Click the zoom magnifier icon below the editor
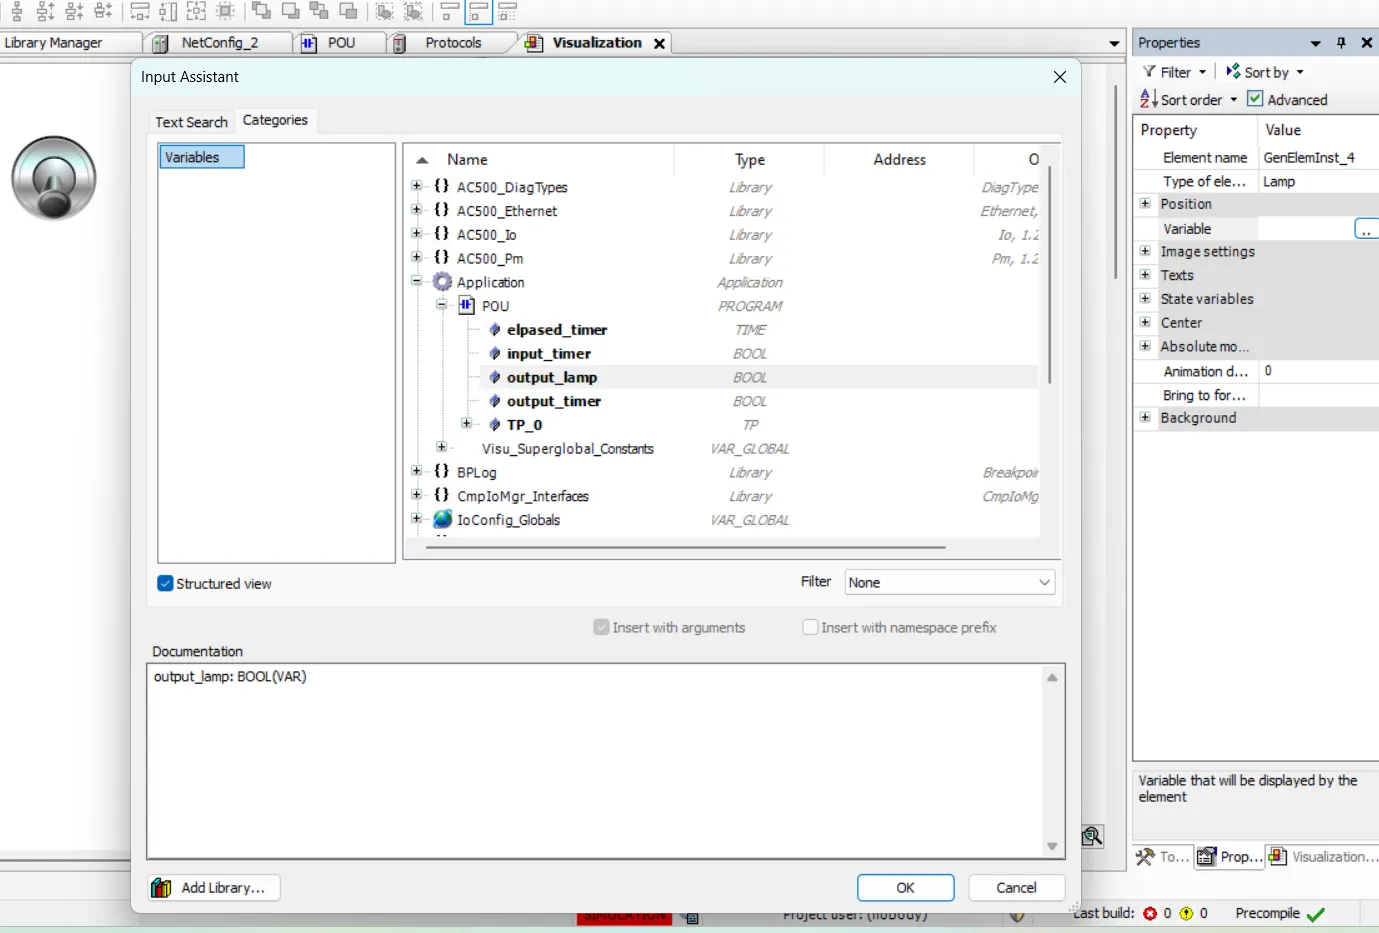 pos(1092,836)
